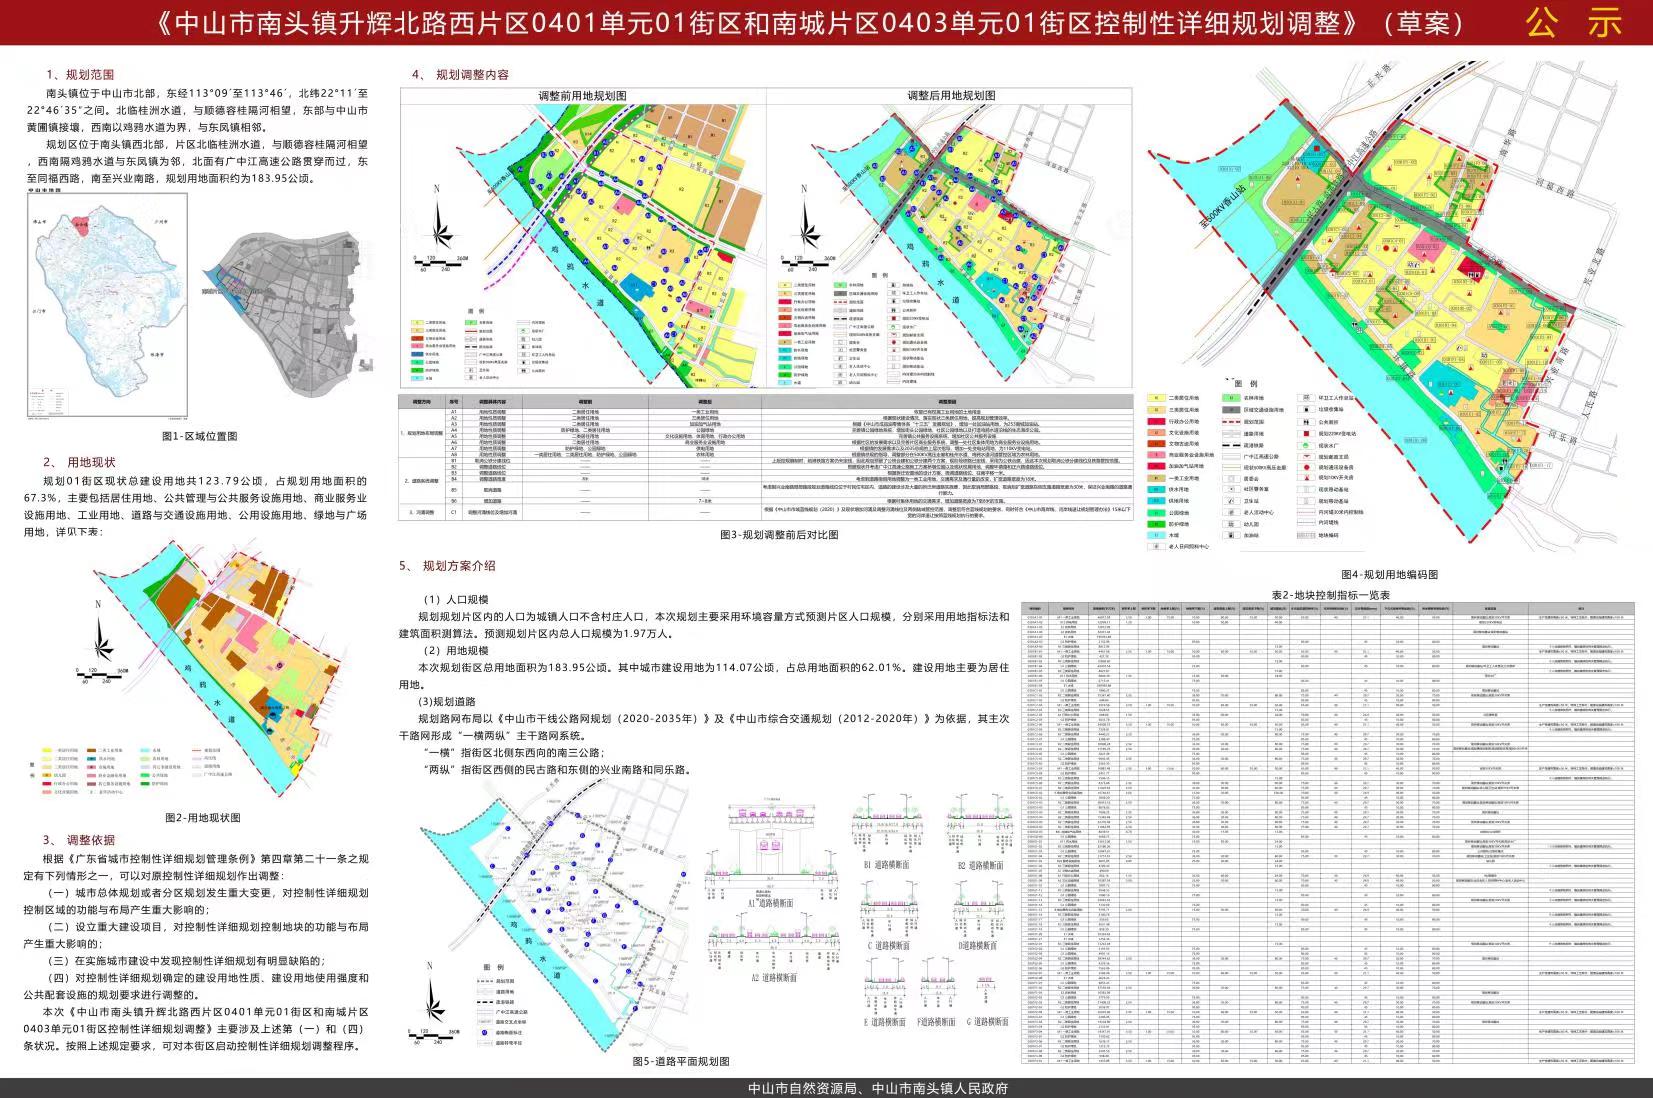
Task: Click the 5、规划方案介绍 section heading
Action: point(447,566)
